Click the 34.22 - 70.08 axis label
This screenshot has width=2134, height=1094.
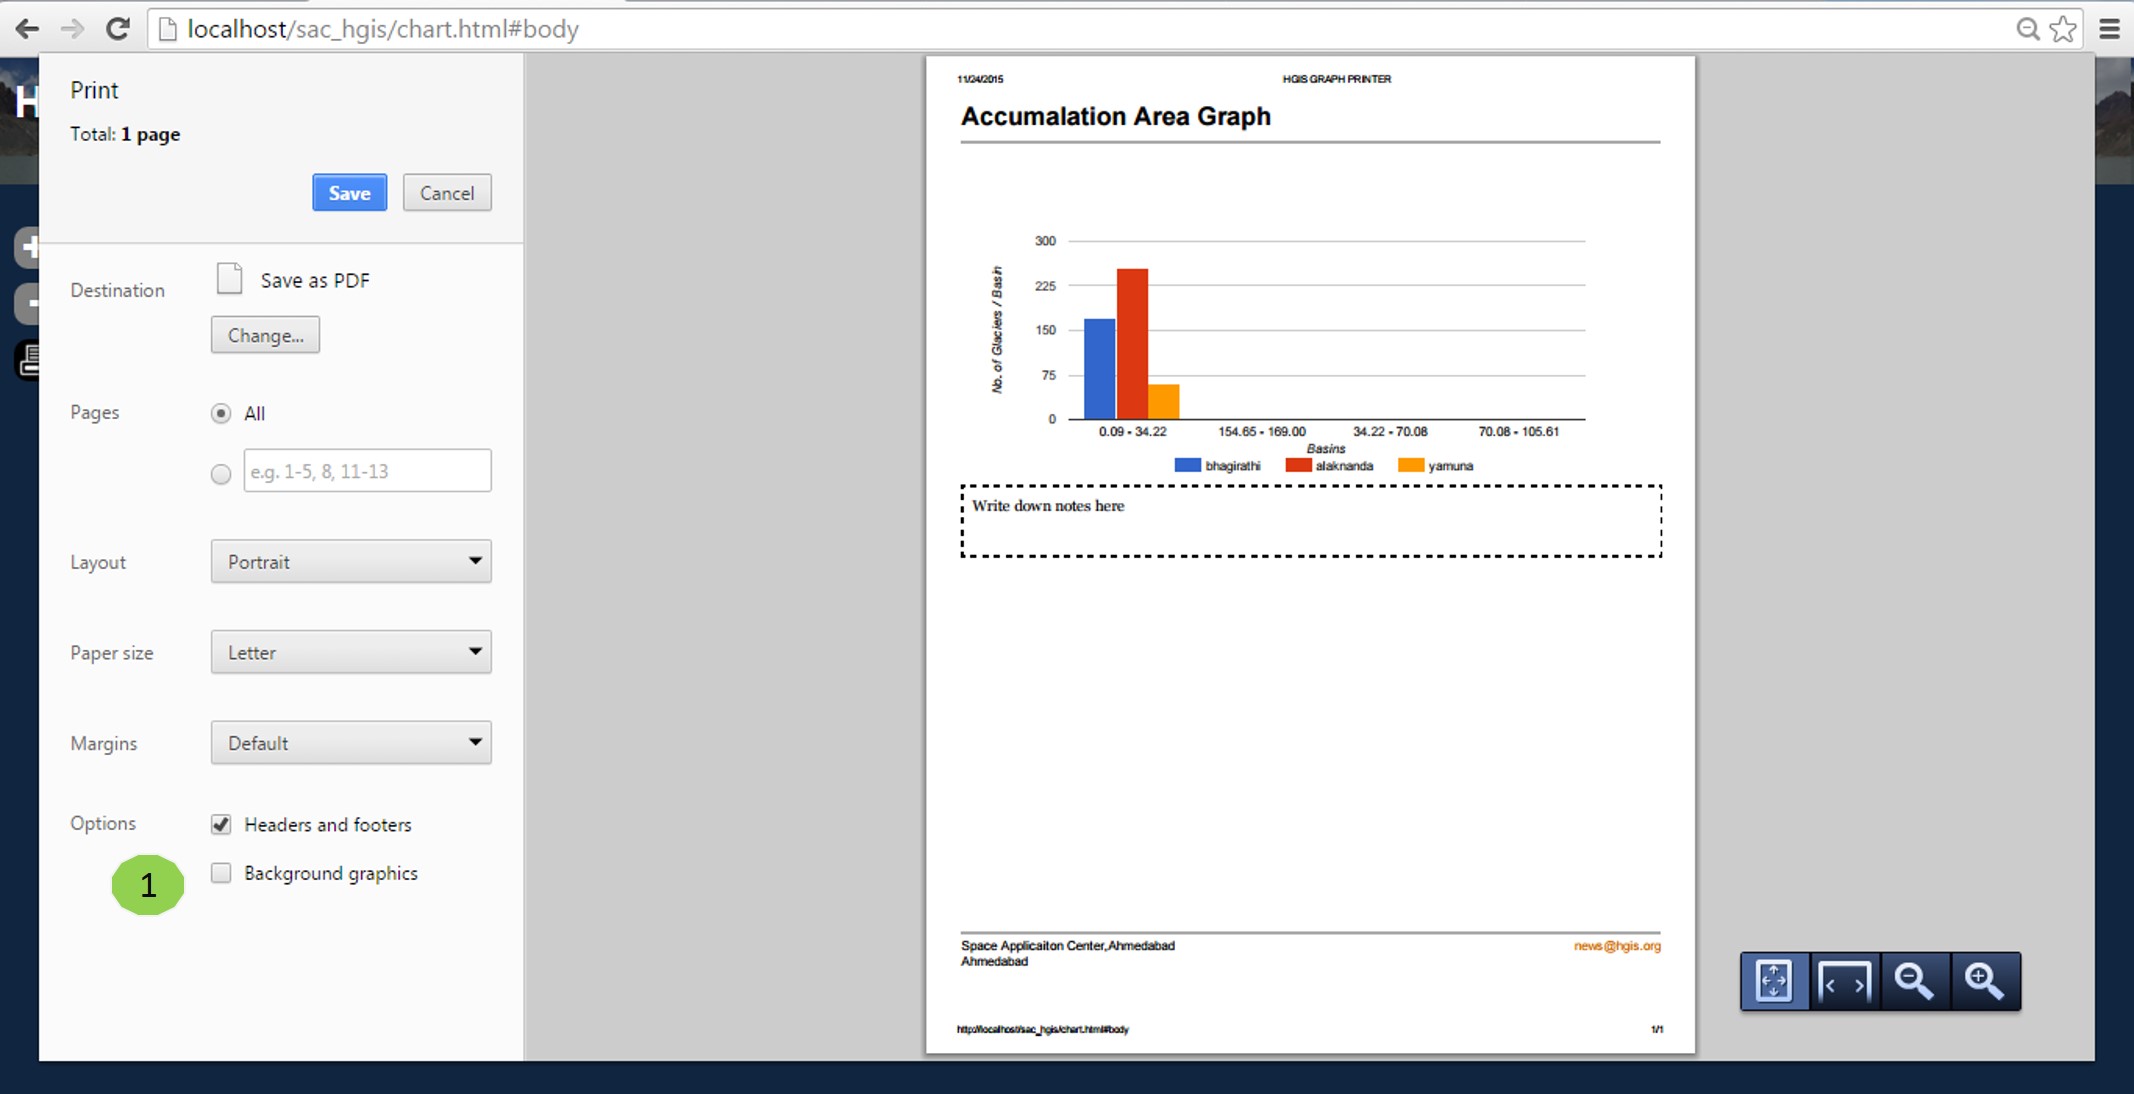1390,432
